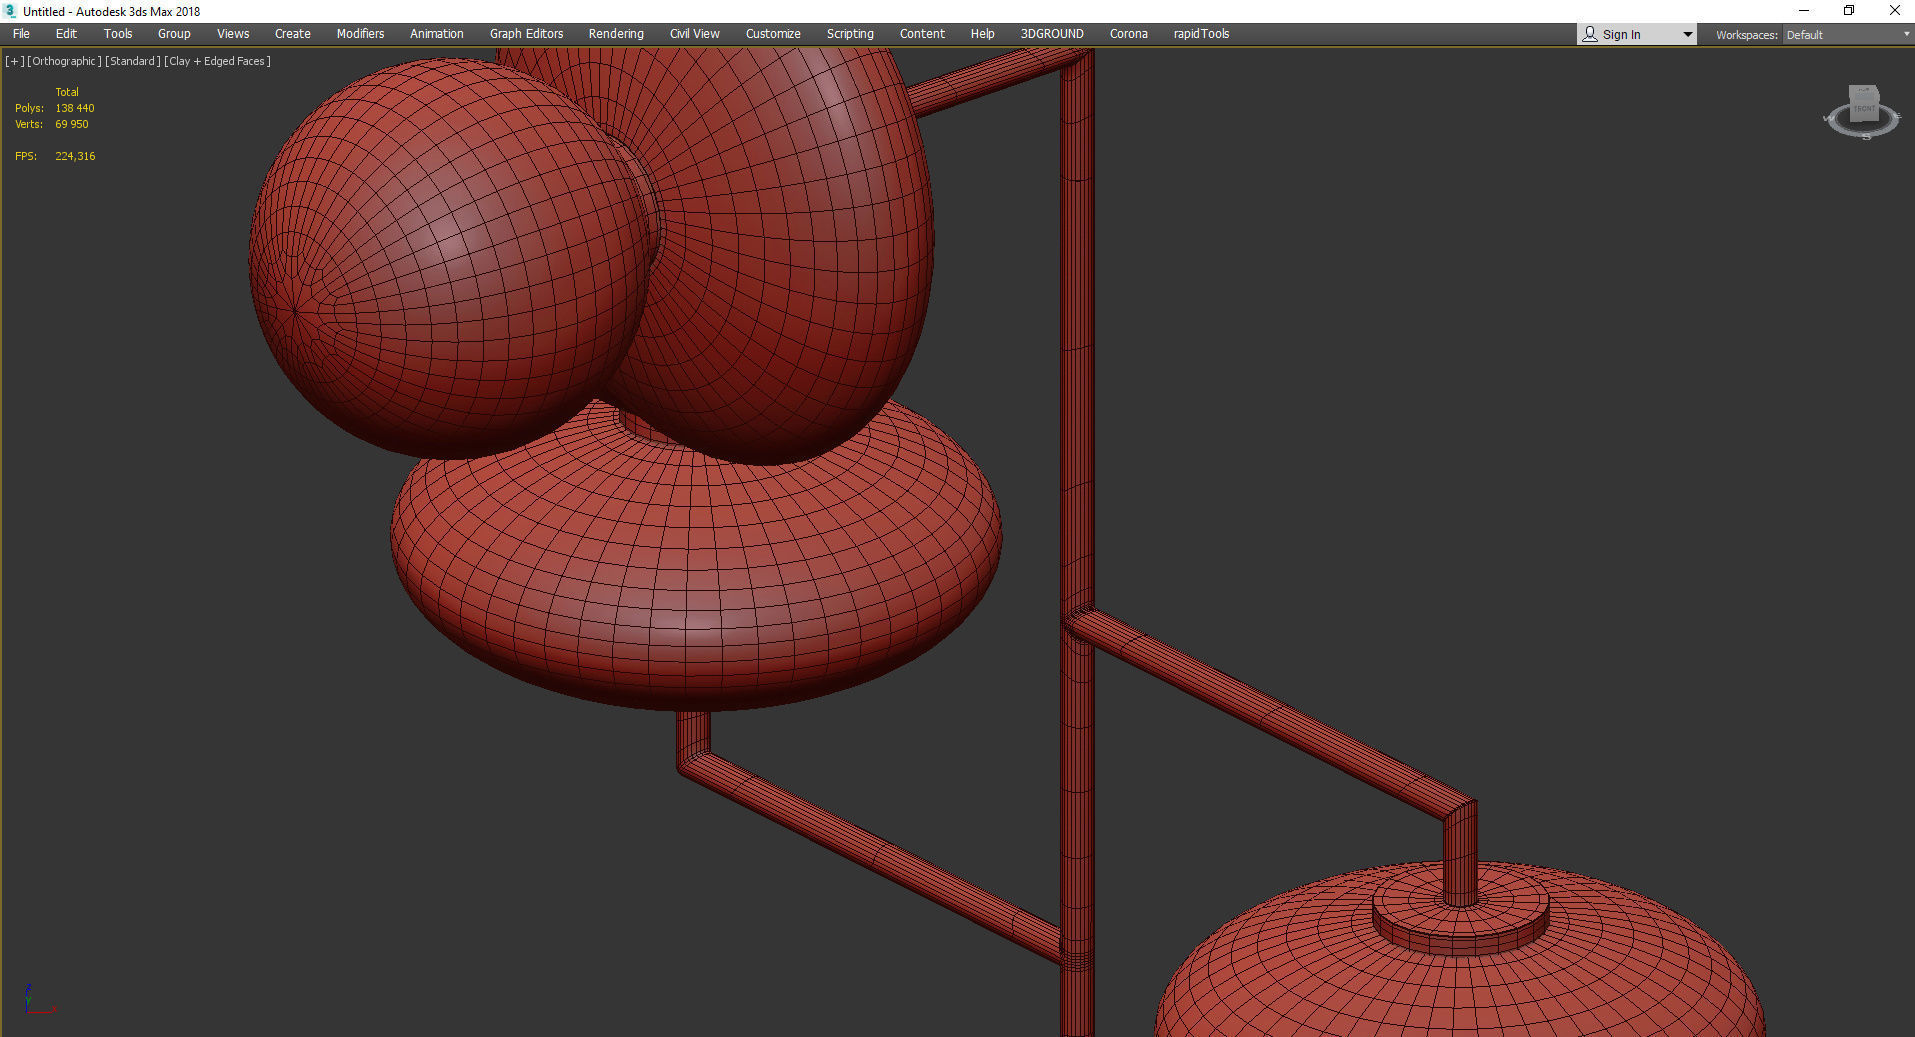Close the 3ds Max window

1894,11
